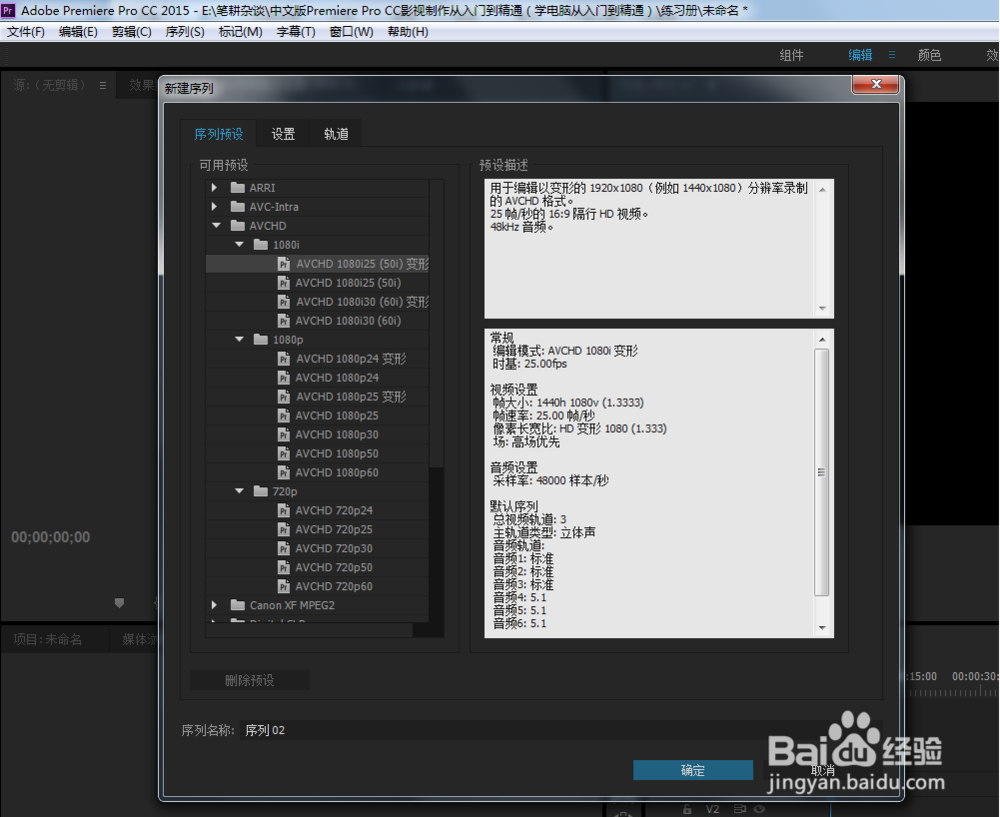Select AVCHD 1080p25 变形 preset
The height and width of the screenshot is (817, 1000).
pos(317,397)
